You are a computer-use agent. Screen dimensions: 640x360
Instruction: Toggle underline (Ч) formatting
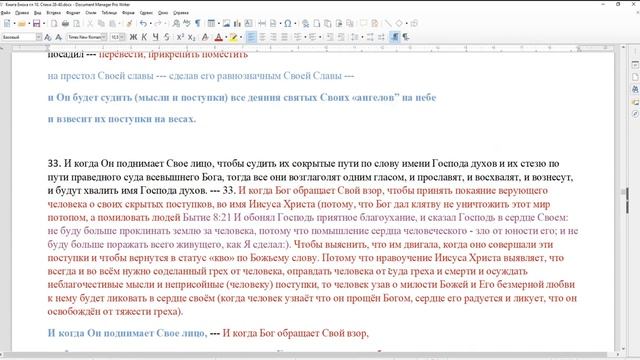(x=156, y=37)
